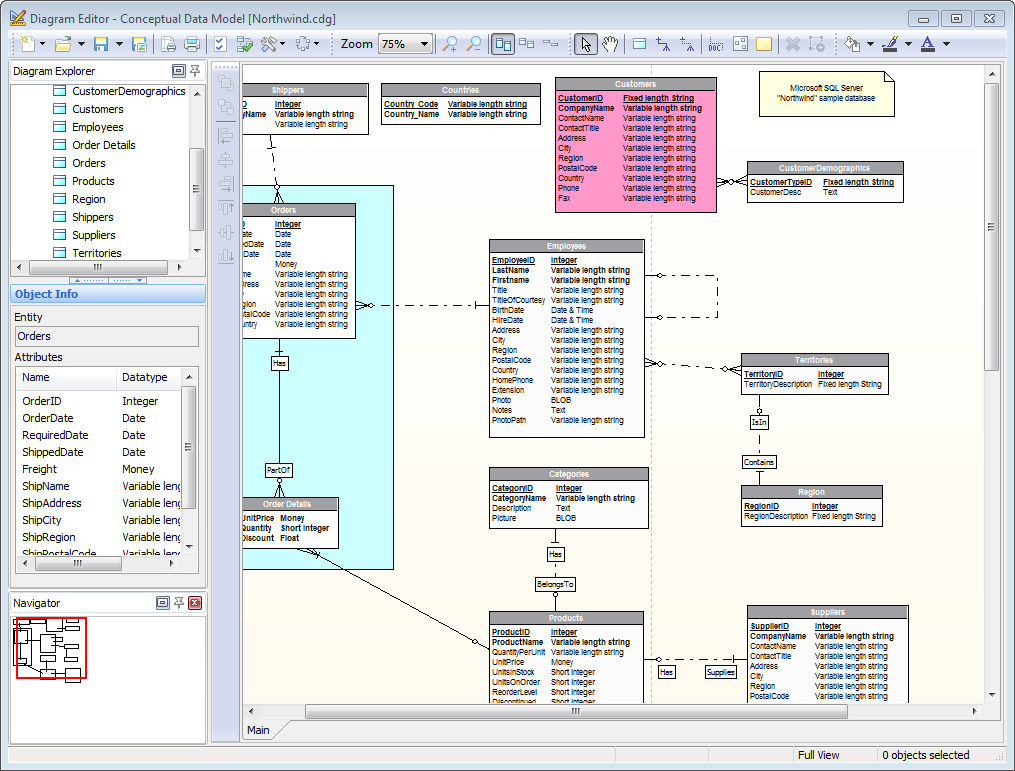Toggle full entity view mode button
Screen dimensions: 1015x771
tap(503, 44)
